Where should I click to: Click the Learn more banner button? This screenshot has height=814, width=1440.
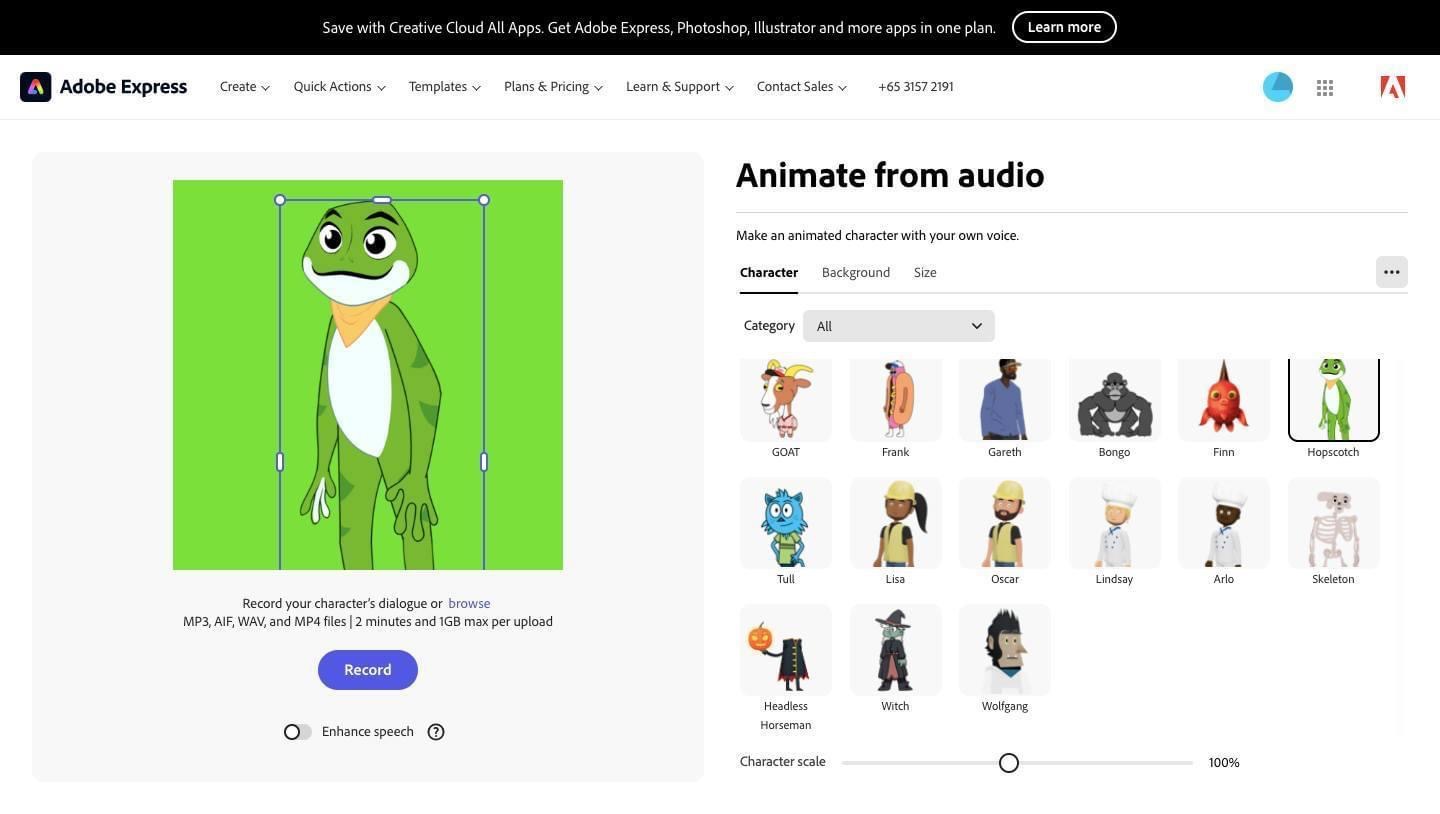click(x=1064, y=27)
